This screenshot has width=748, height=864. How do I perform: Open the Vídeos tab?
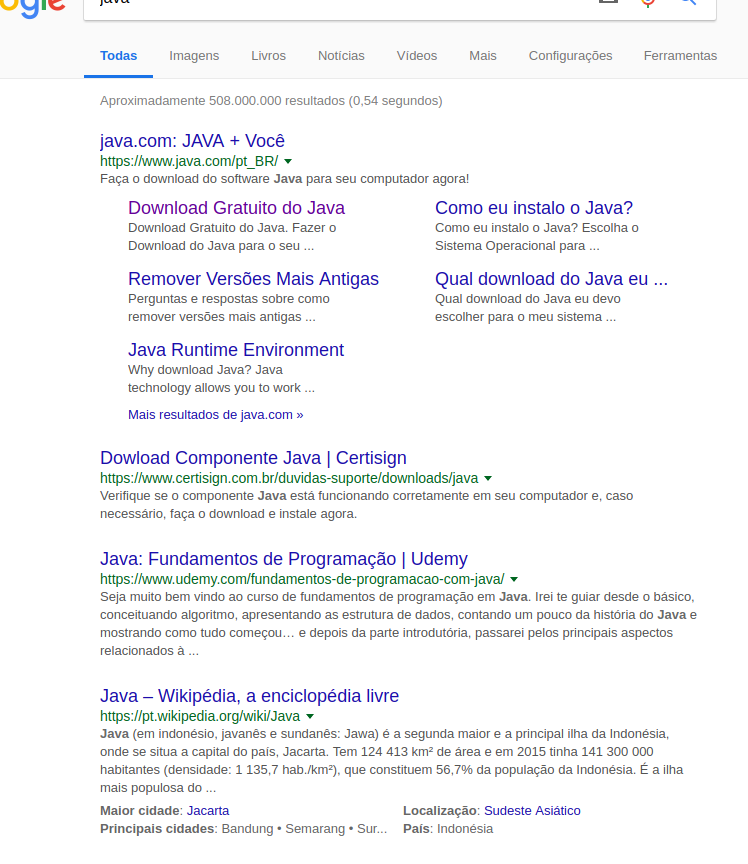(417, 56)
